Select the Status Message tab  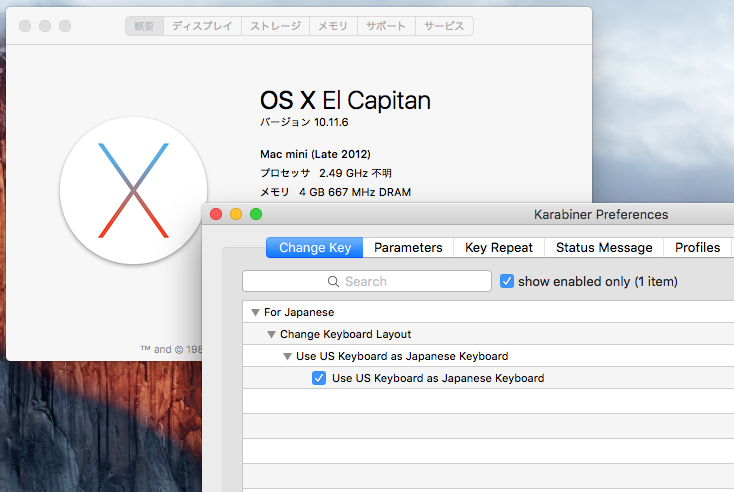pos(604,248)
